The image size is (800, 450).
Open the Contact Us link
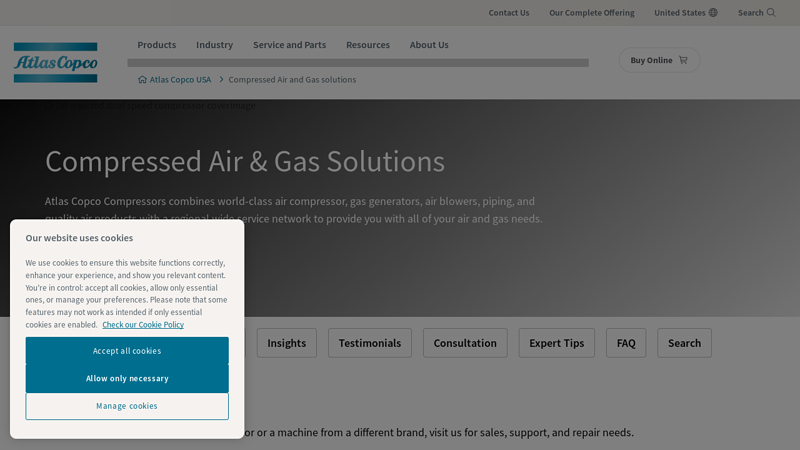pyautogui.click(x=509, y=13)
